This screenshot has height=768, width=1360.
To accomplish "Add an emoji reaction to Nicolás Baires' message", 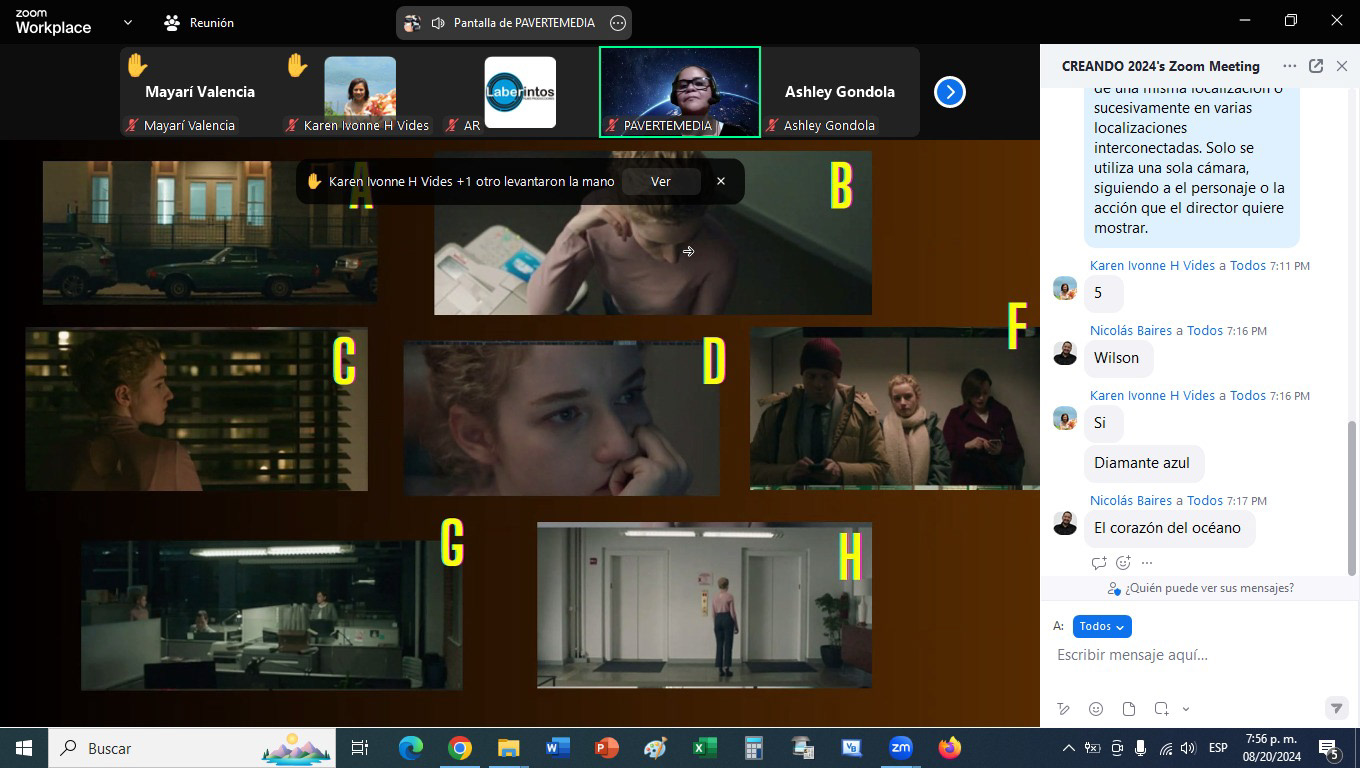I will pos(1124,562).
